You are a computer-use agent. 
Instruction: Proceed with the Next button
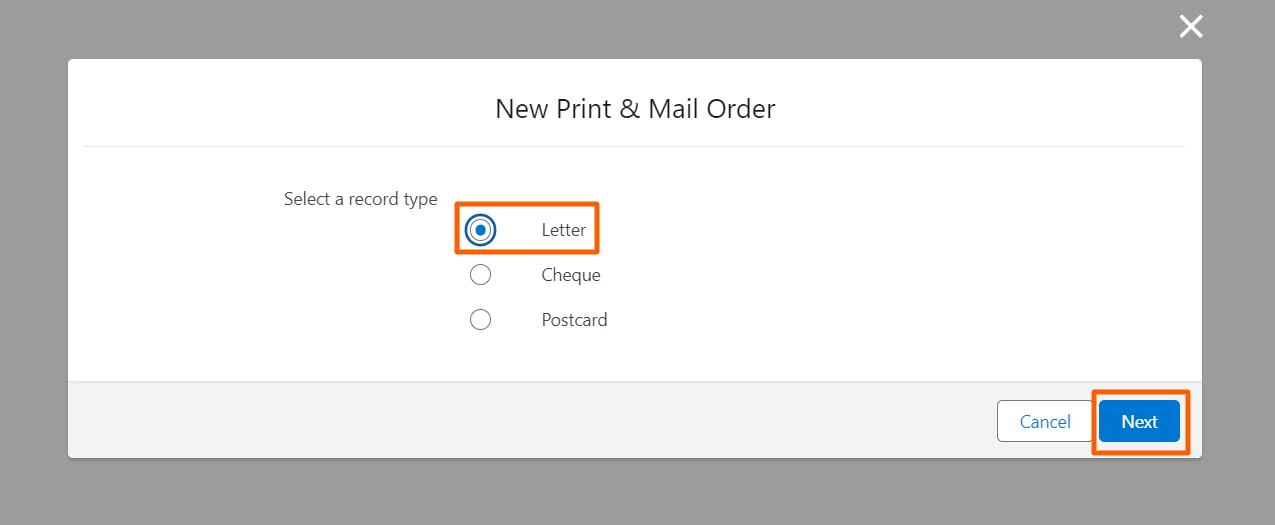(1139, 421)
